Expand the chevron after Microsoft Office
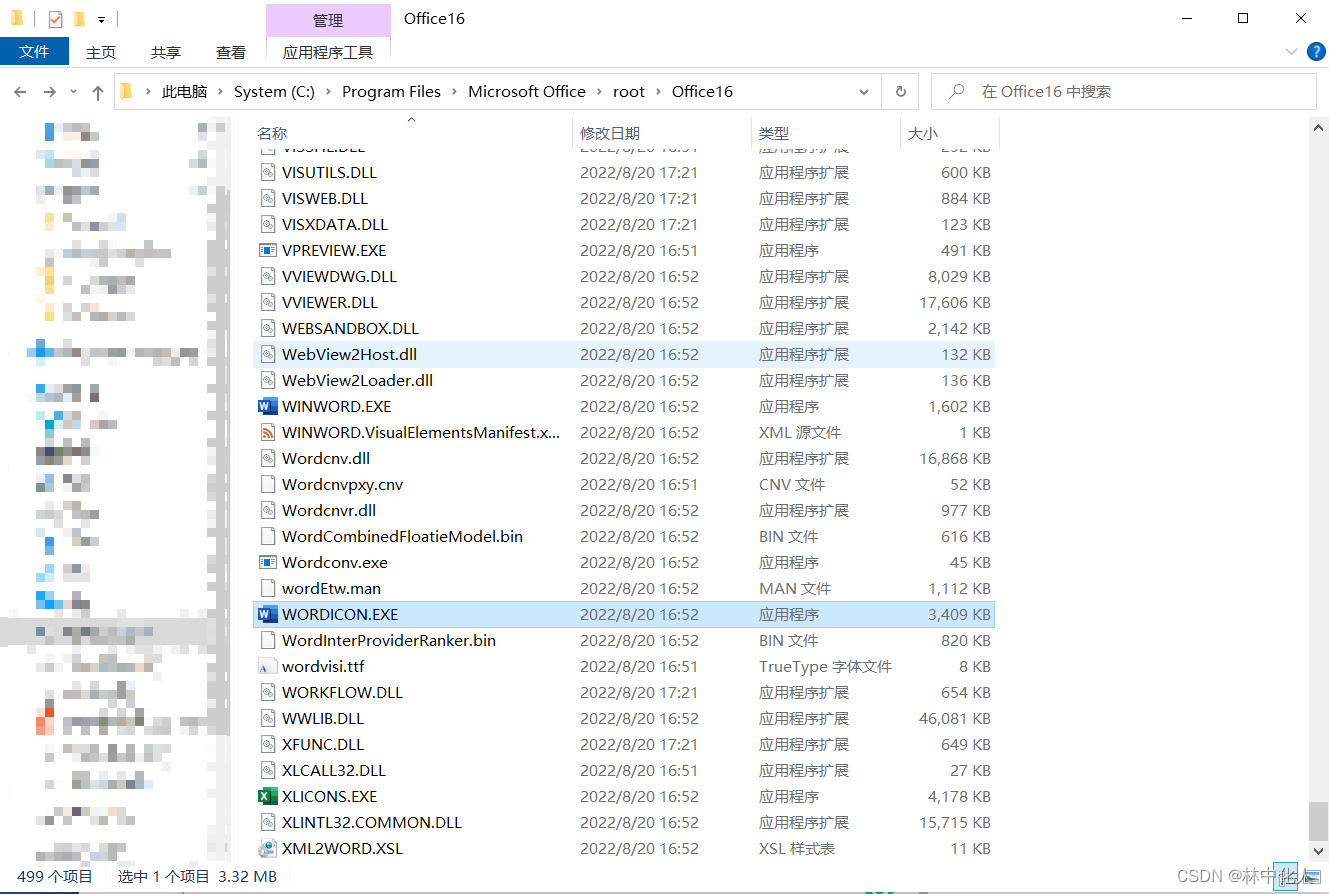The height and width of the screenshot is (894, 1329). pyautogui.click(x=599, y=91)
